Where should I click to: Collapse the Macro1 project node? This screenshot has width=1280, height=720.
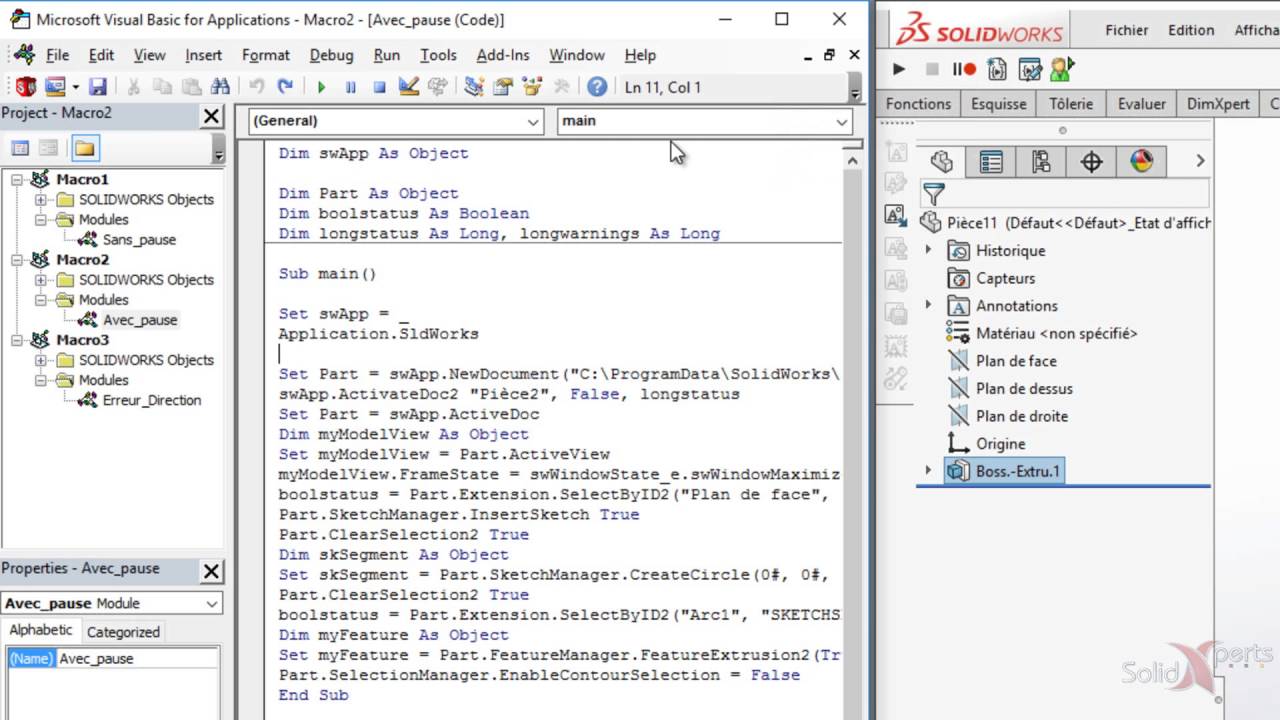16,180
